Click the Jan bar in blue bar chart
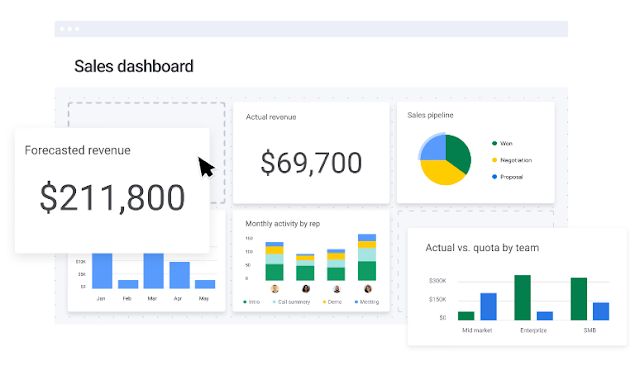Image resolution: width=640 pixels, height=375 pixels. pos(102,271)
